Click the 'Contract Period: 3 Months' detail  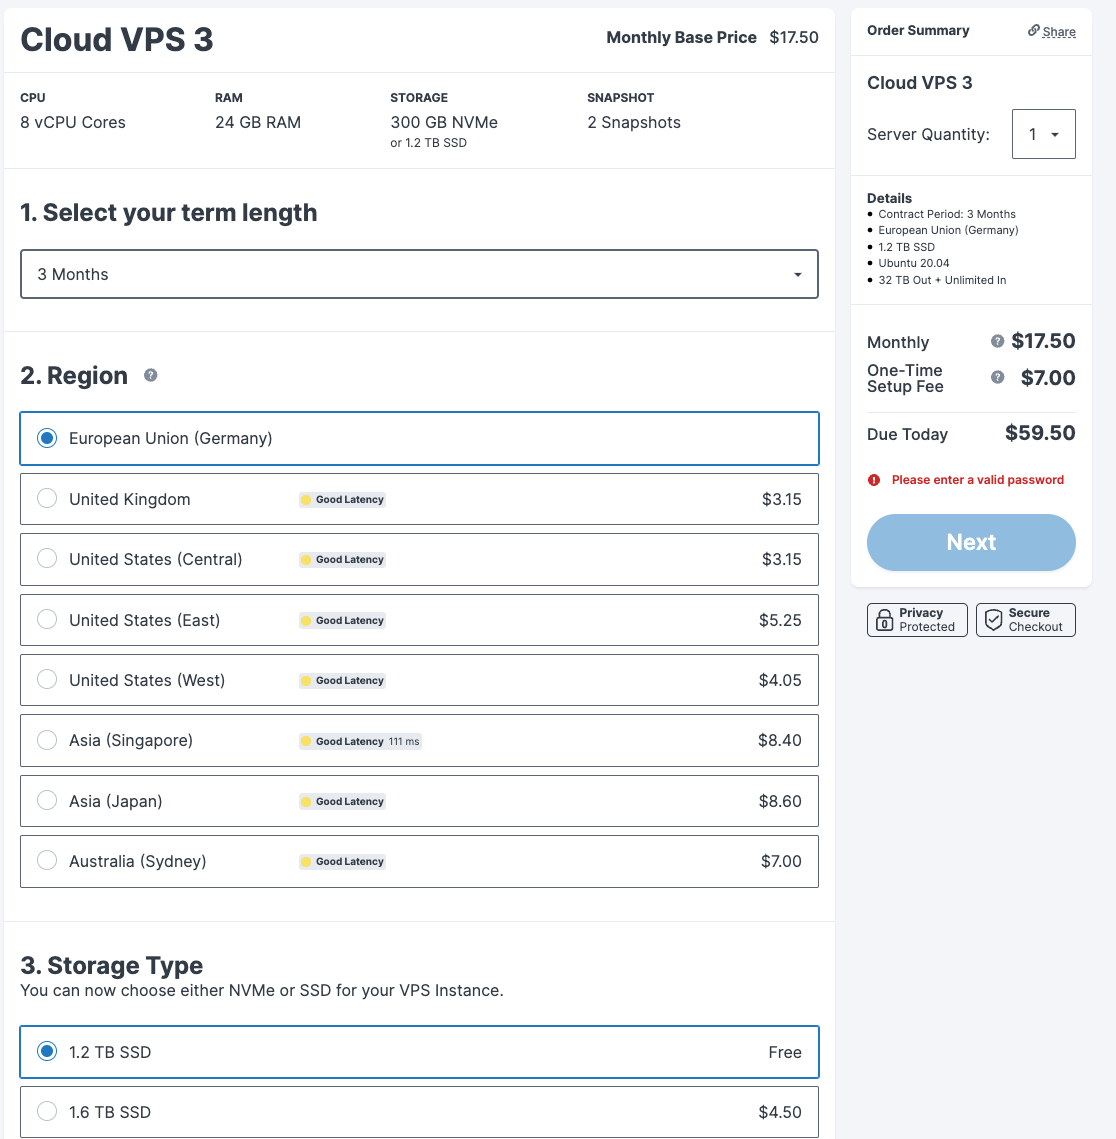click(947, 214)
